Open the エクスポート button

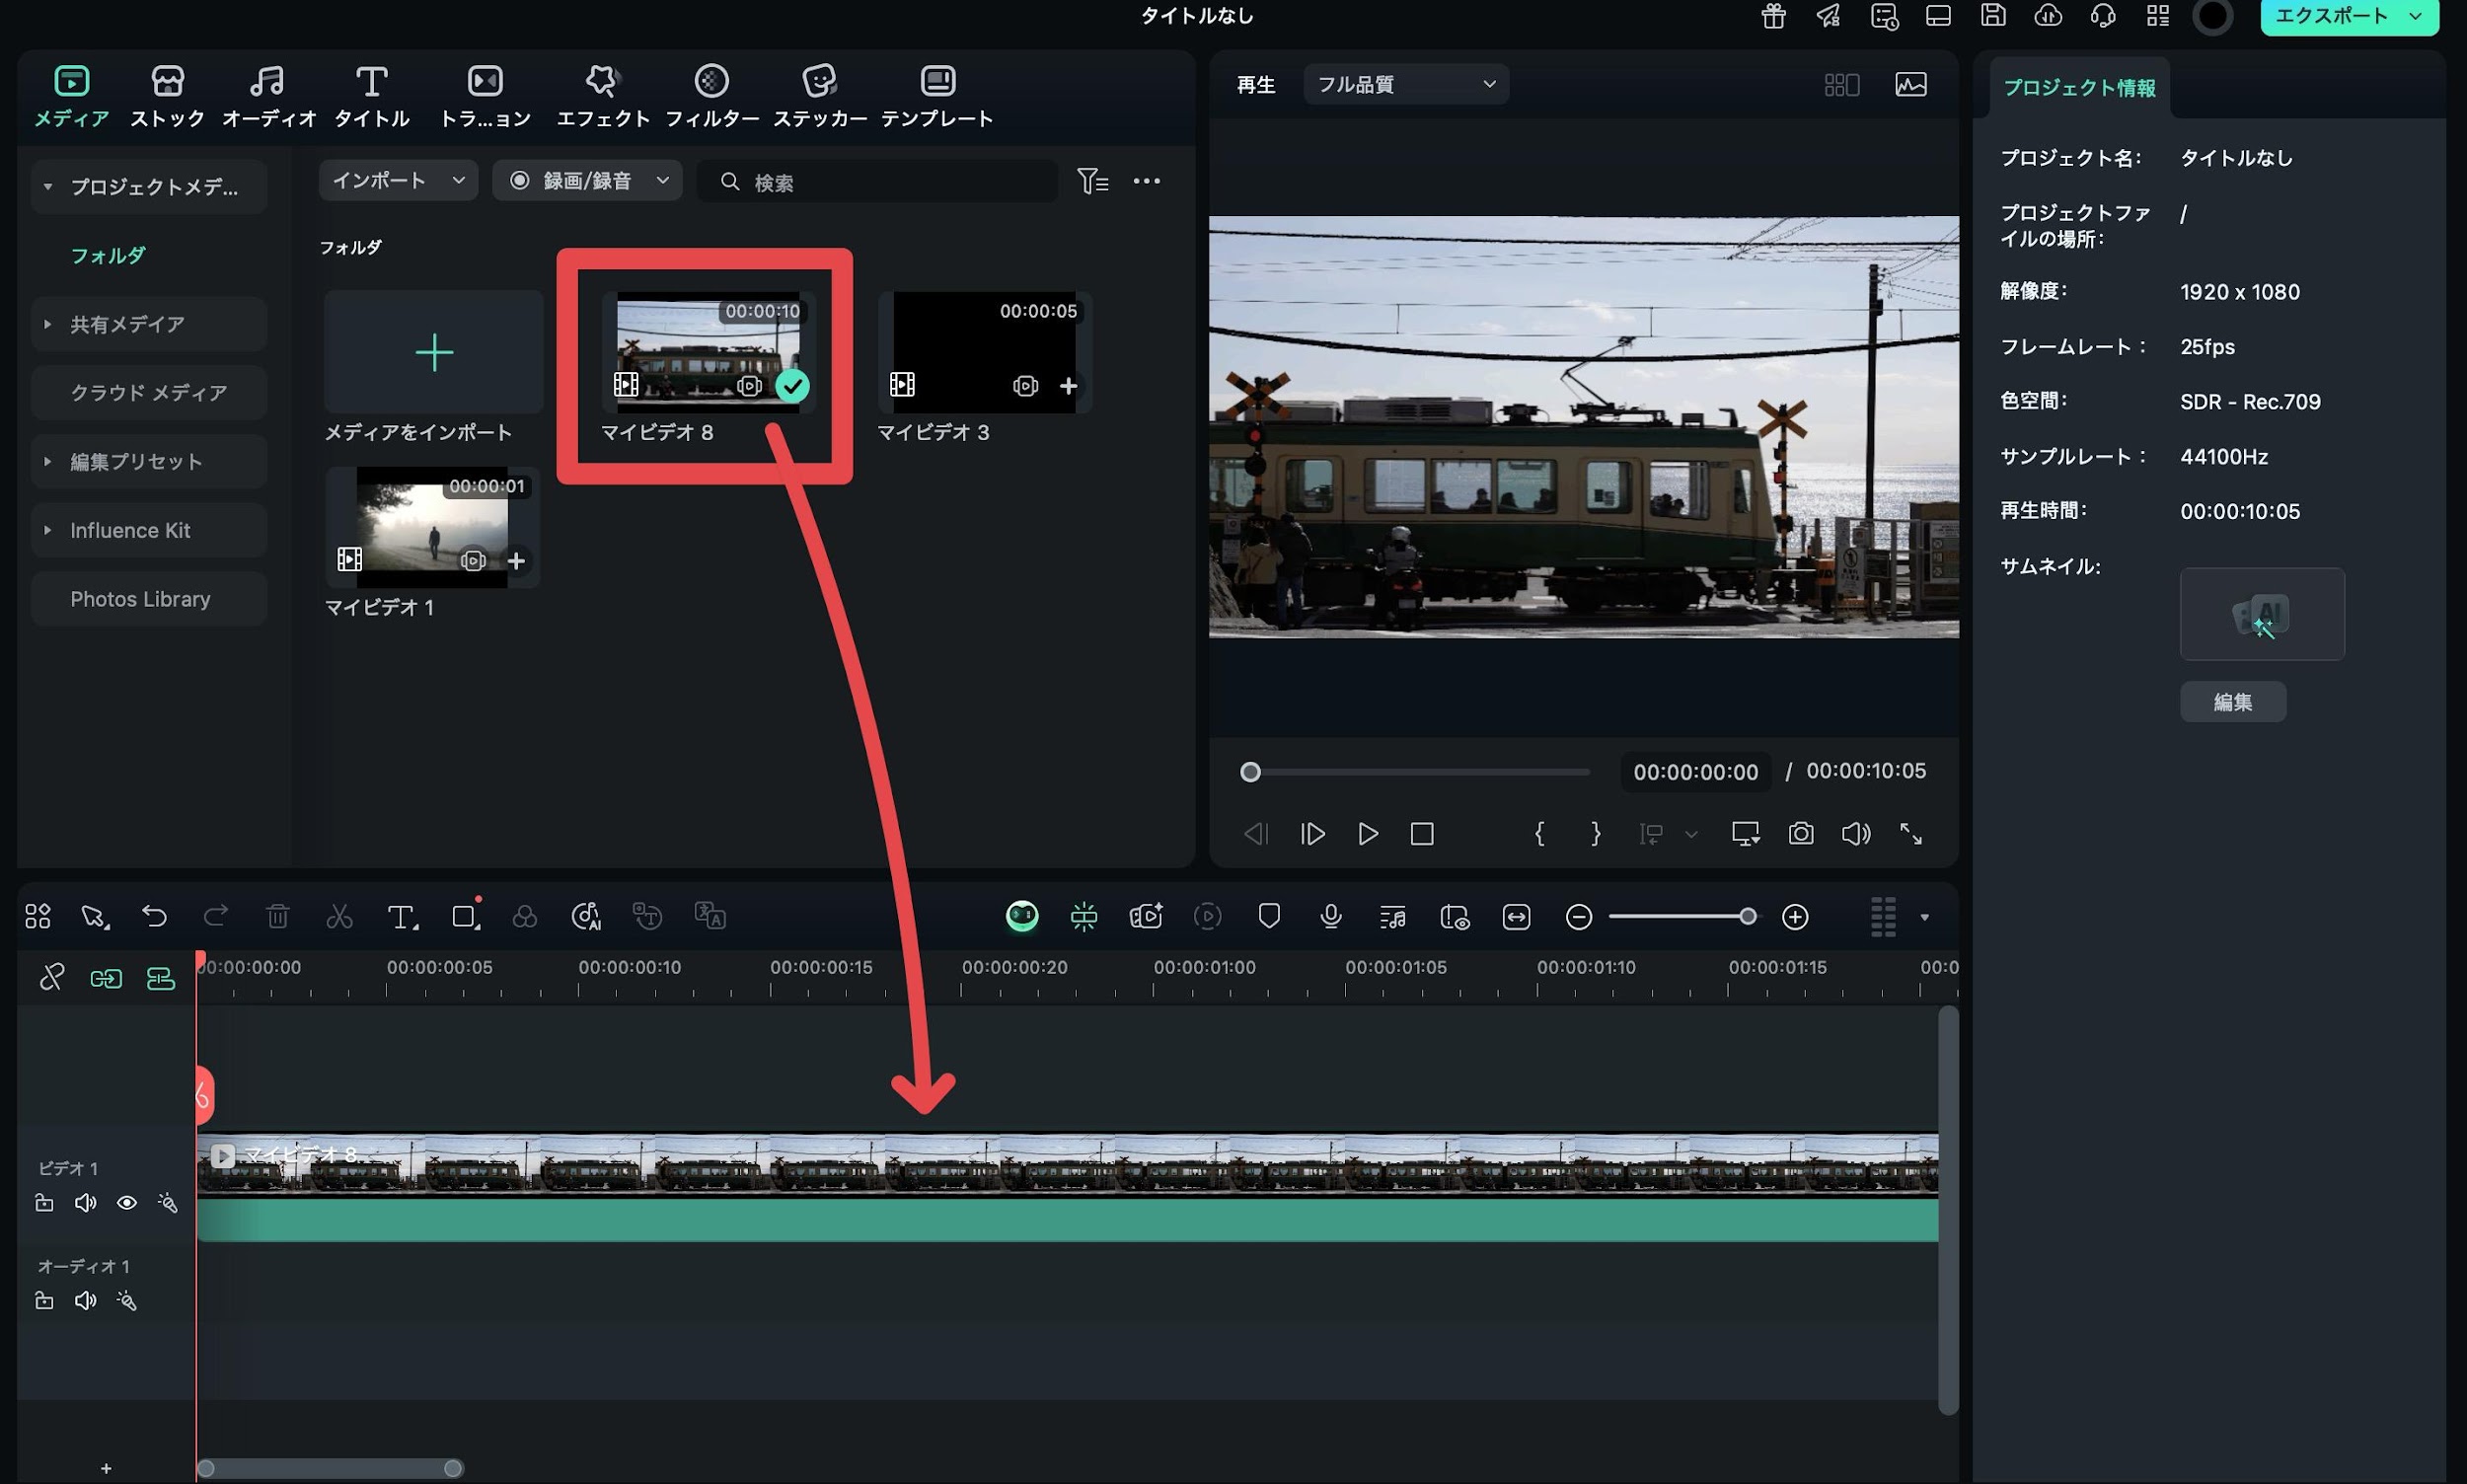(x=2331, y=16)
